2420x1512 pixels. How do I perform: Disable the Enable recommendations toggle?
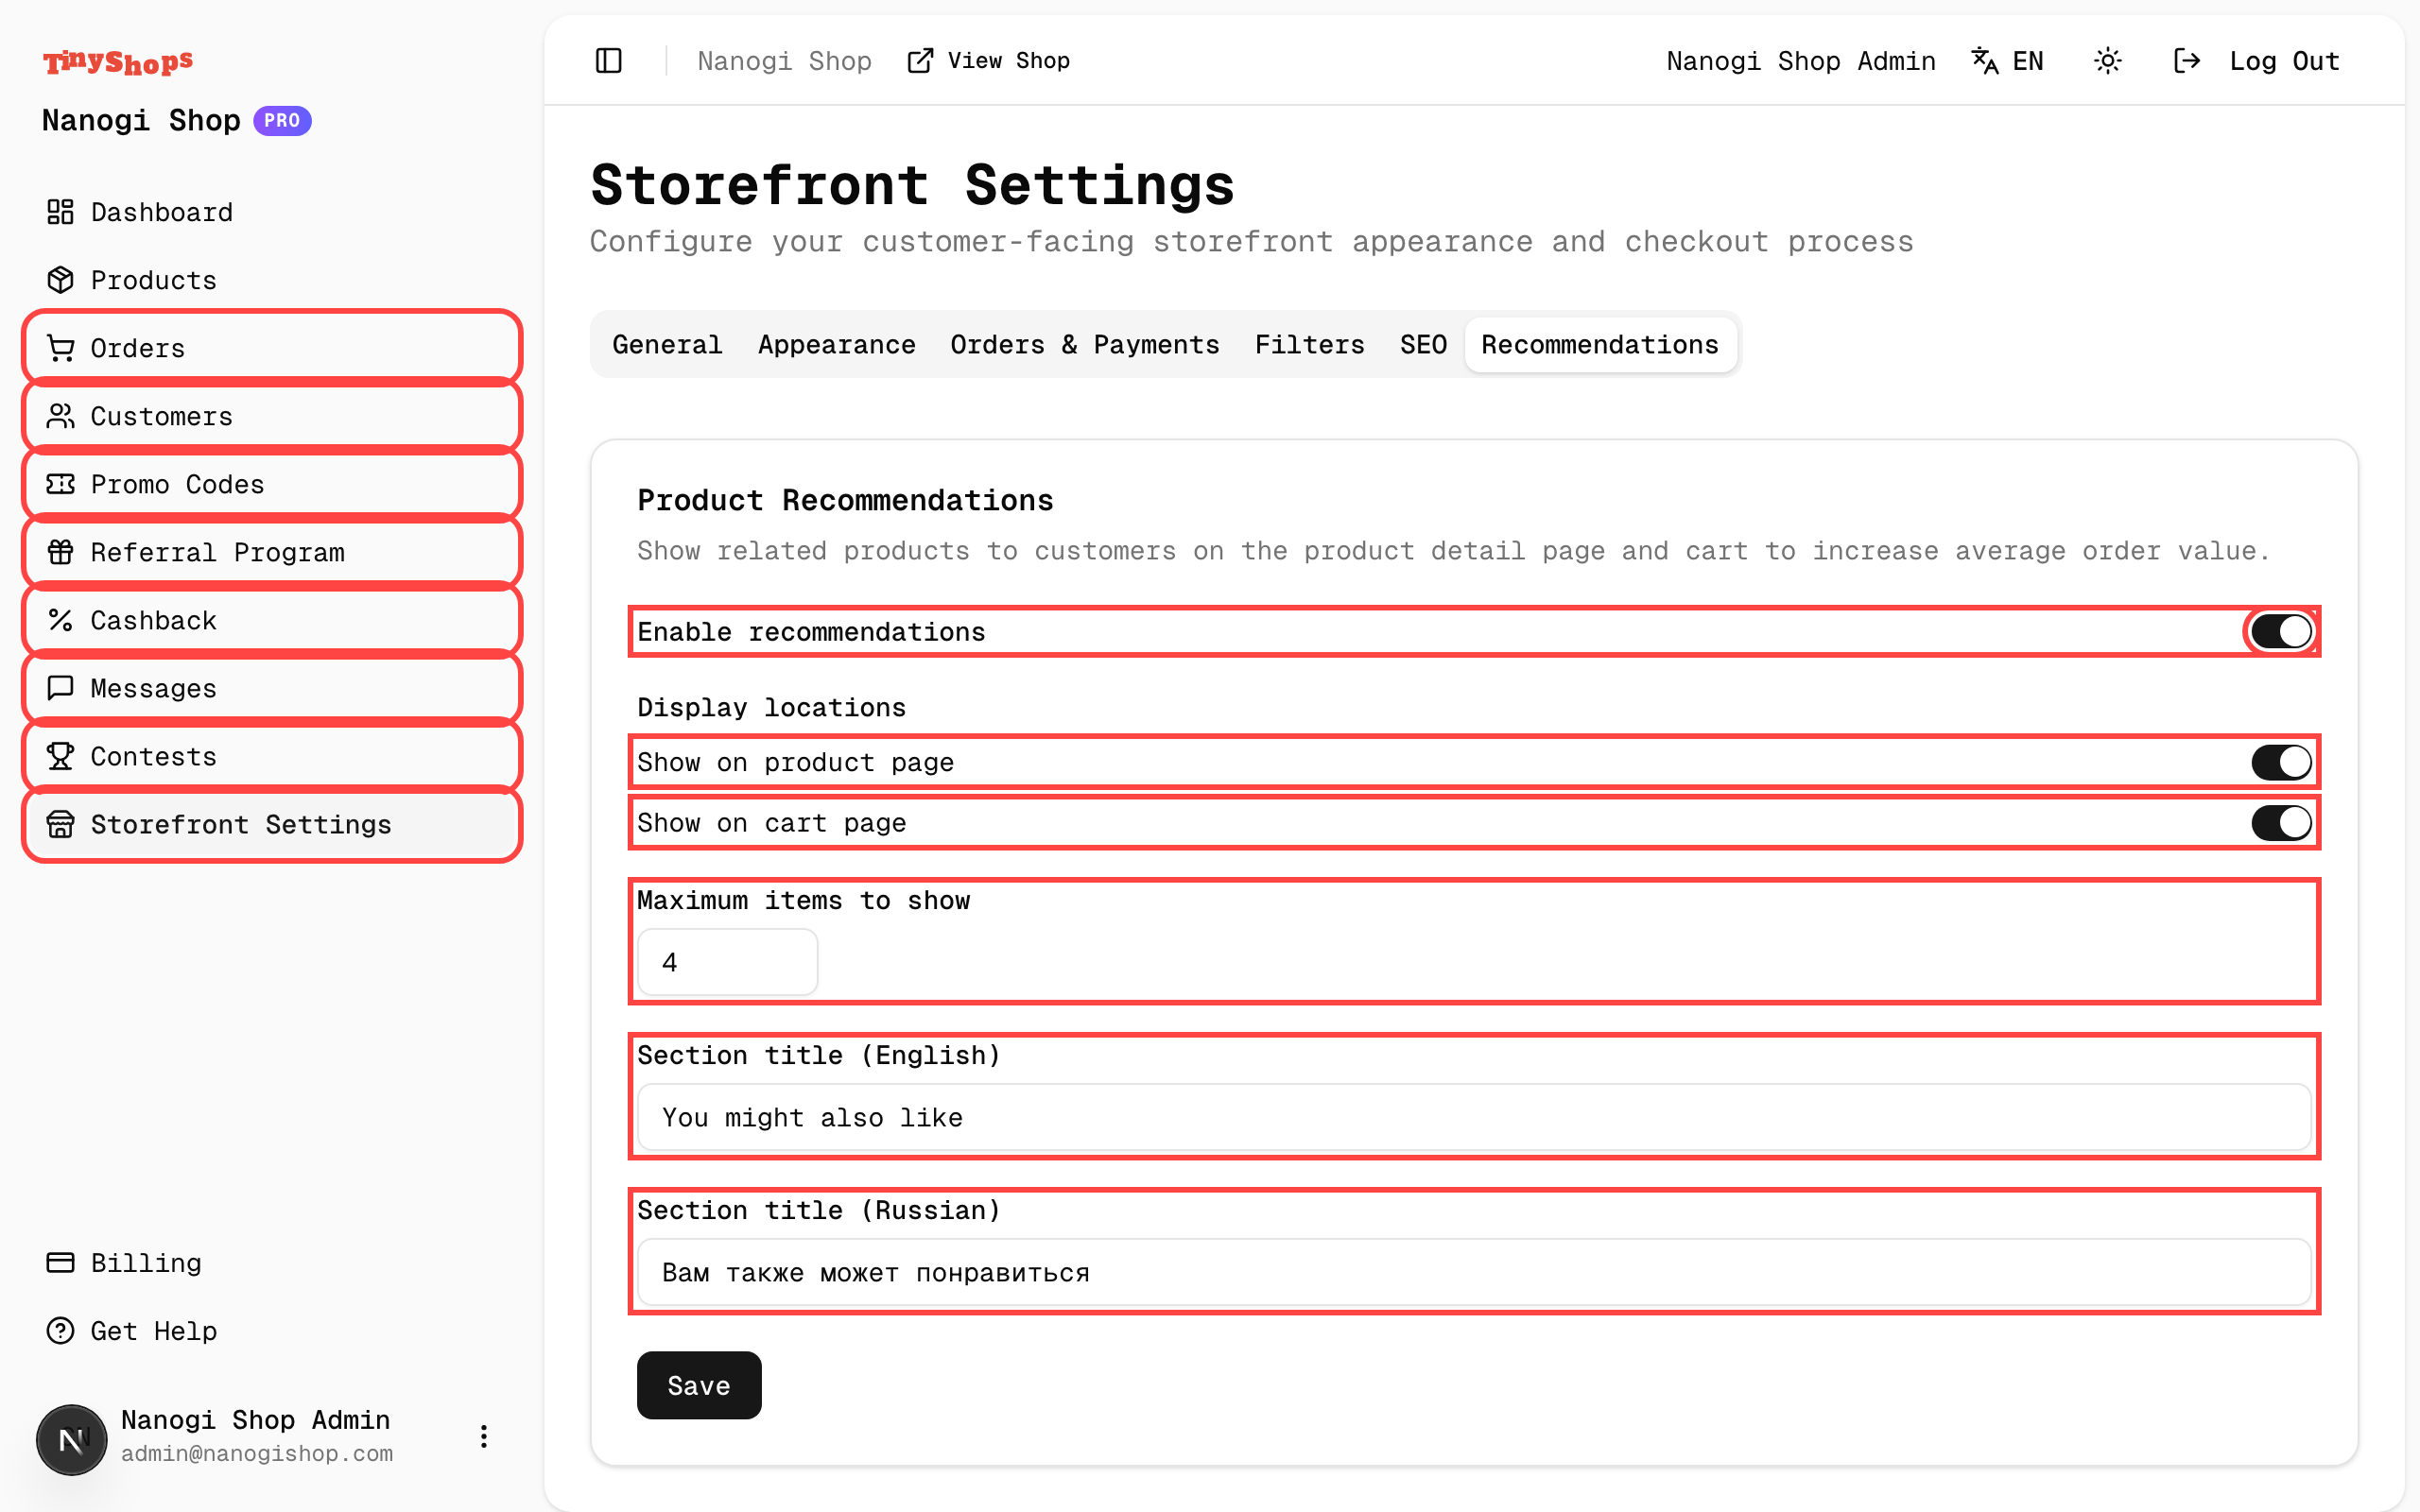pyautogui.click(x=2280, y=631)
